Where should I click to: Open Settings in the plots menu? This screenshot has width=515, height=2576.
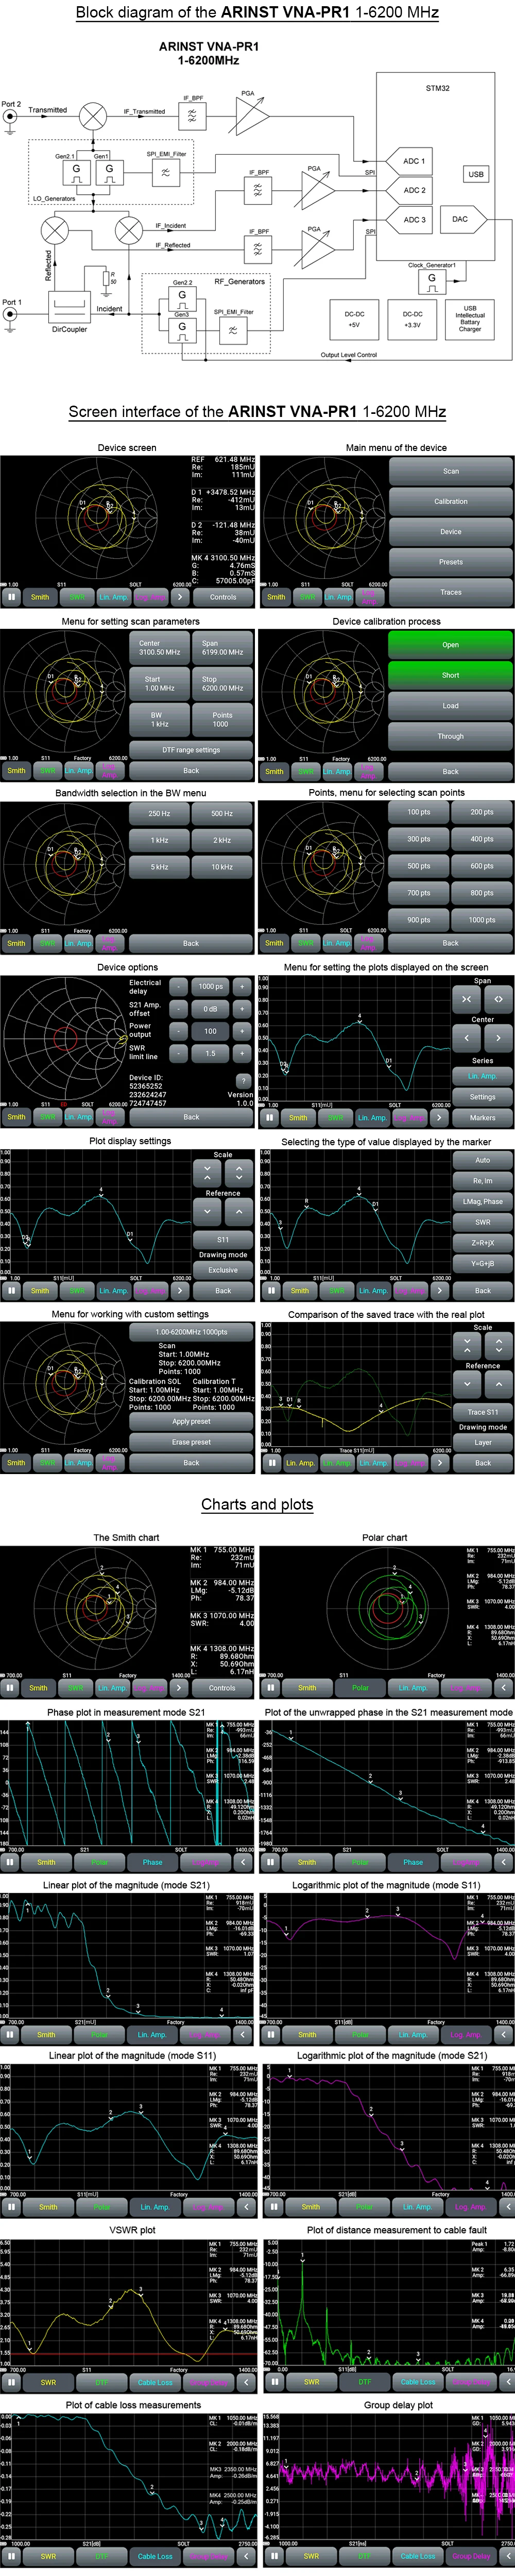[482, 1097]
